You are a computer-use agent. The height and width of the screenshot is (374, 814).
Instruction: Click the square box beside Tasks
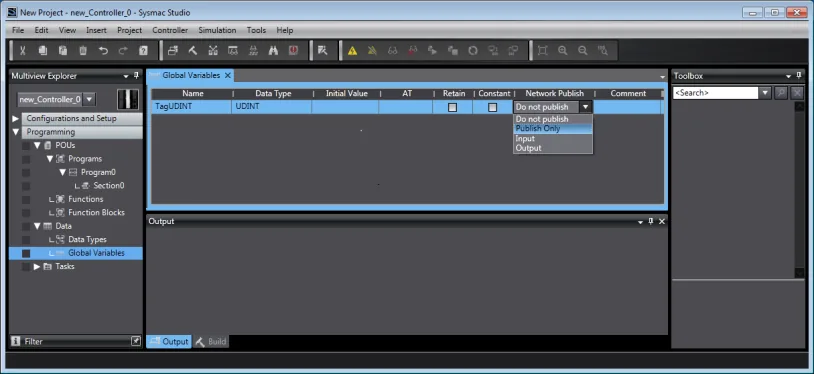pyautogui.click(x=25, y=266)
